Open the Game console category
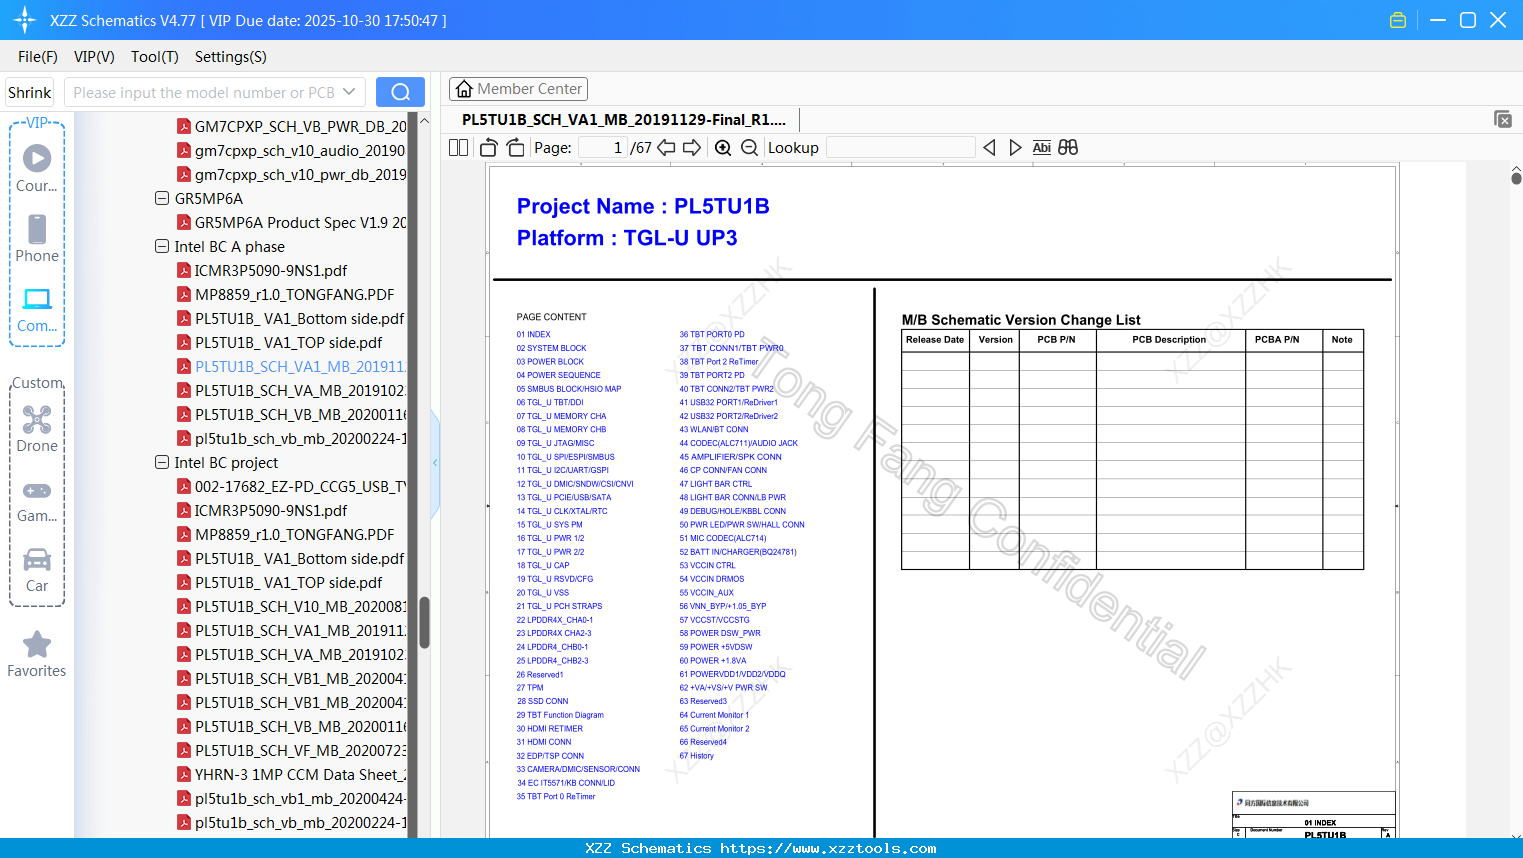Screen dimensions: 1523x858 [x=37, y=501]
